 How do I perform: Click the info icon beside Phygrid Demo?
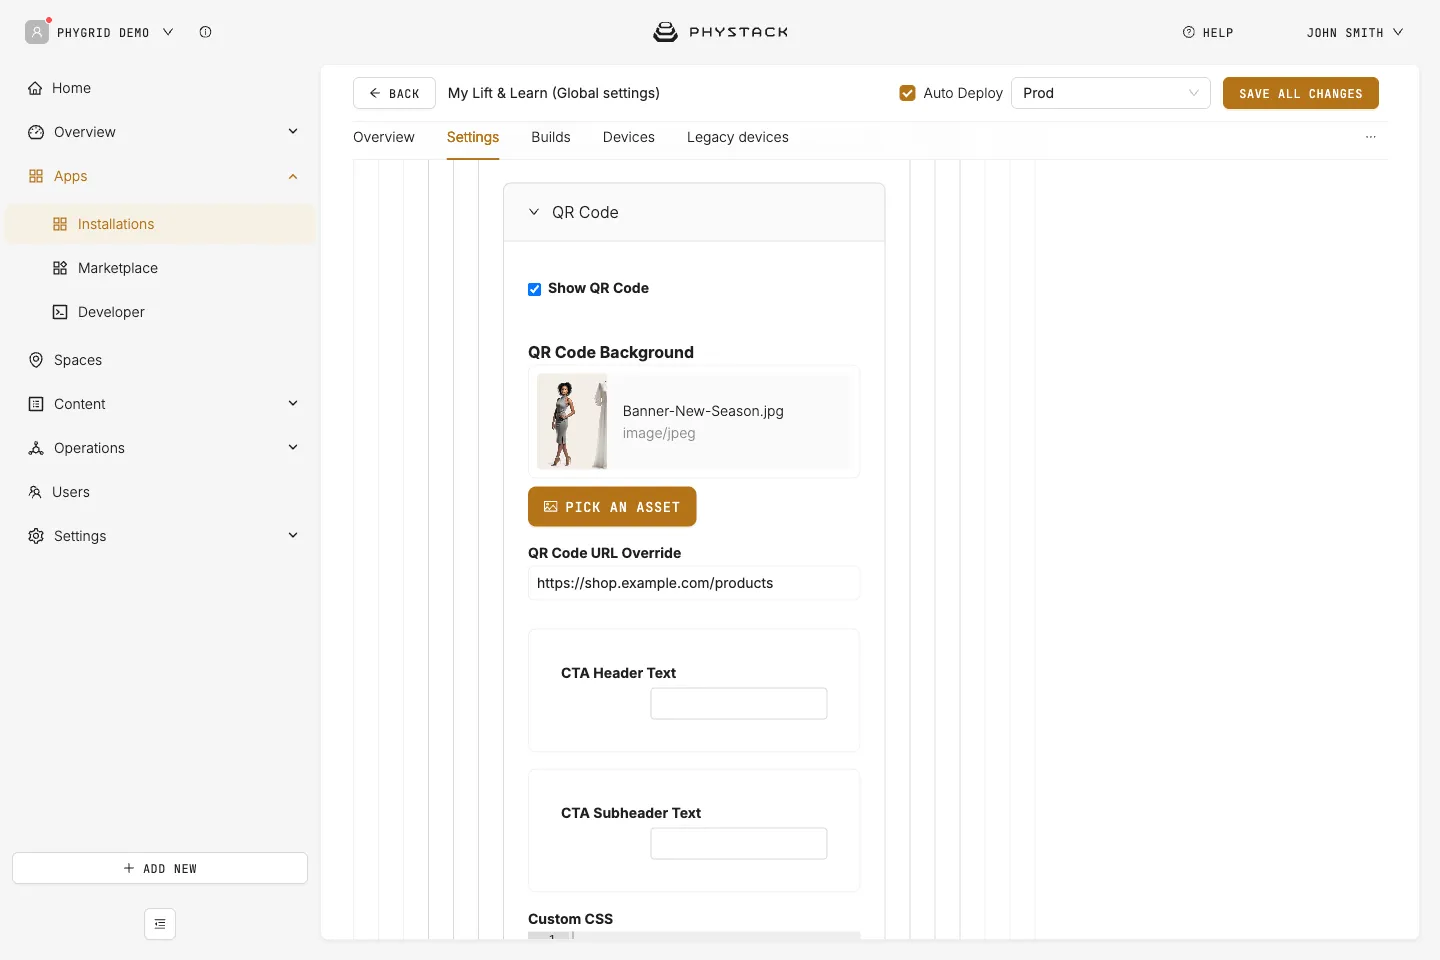205,32
